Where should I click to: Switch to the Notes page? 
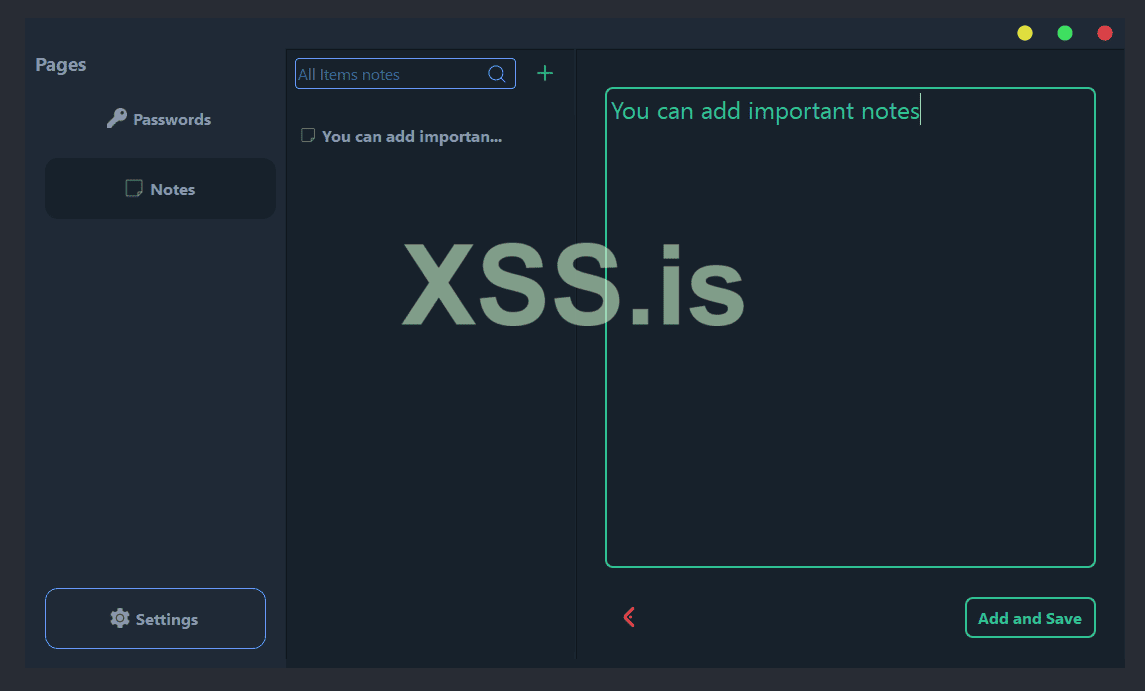click(160, 188)
